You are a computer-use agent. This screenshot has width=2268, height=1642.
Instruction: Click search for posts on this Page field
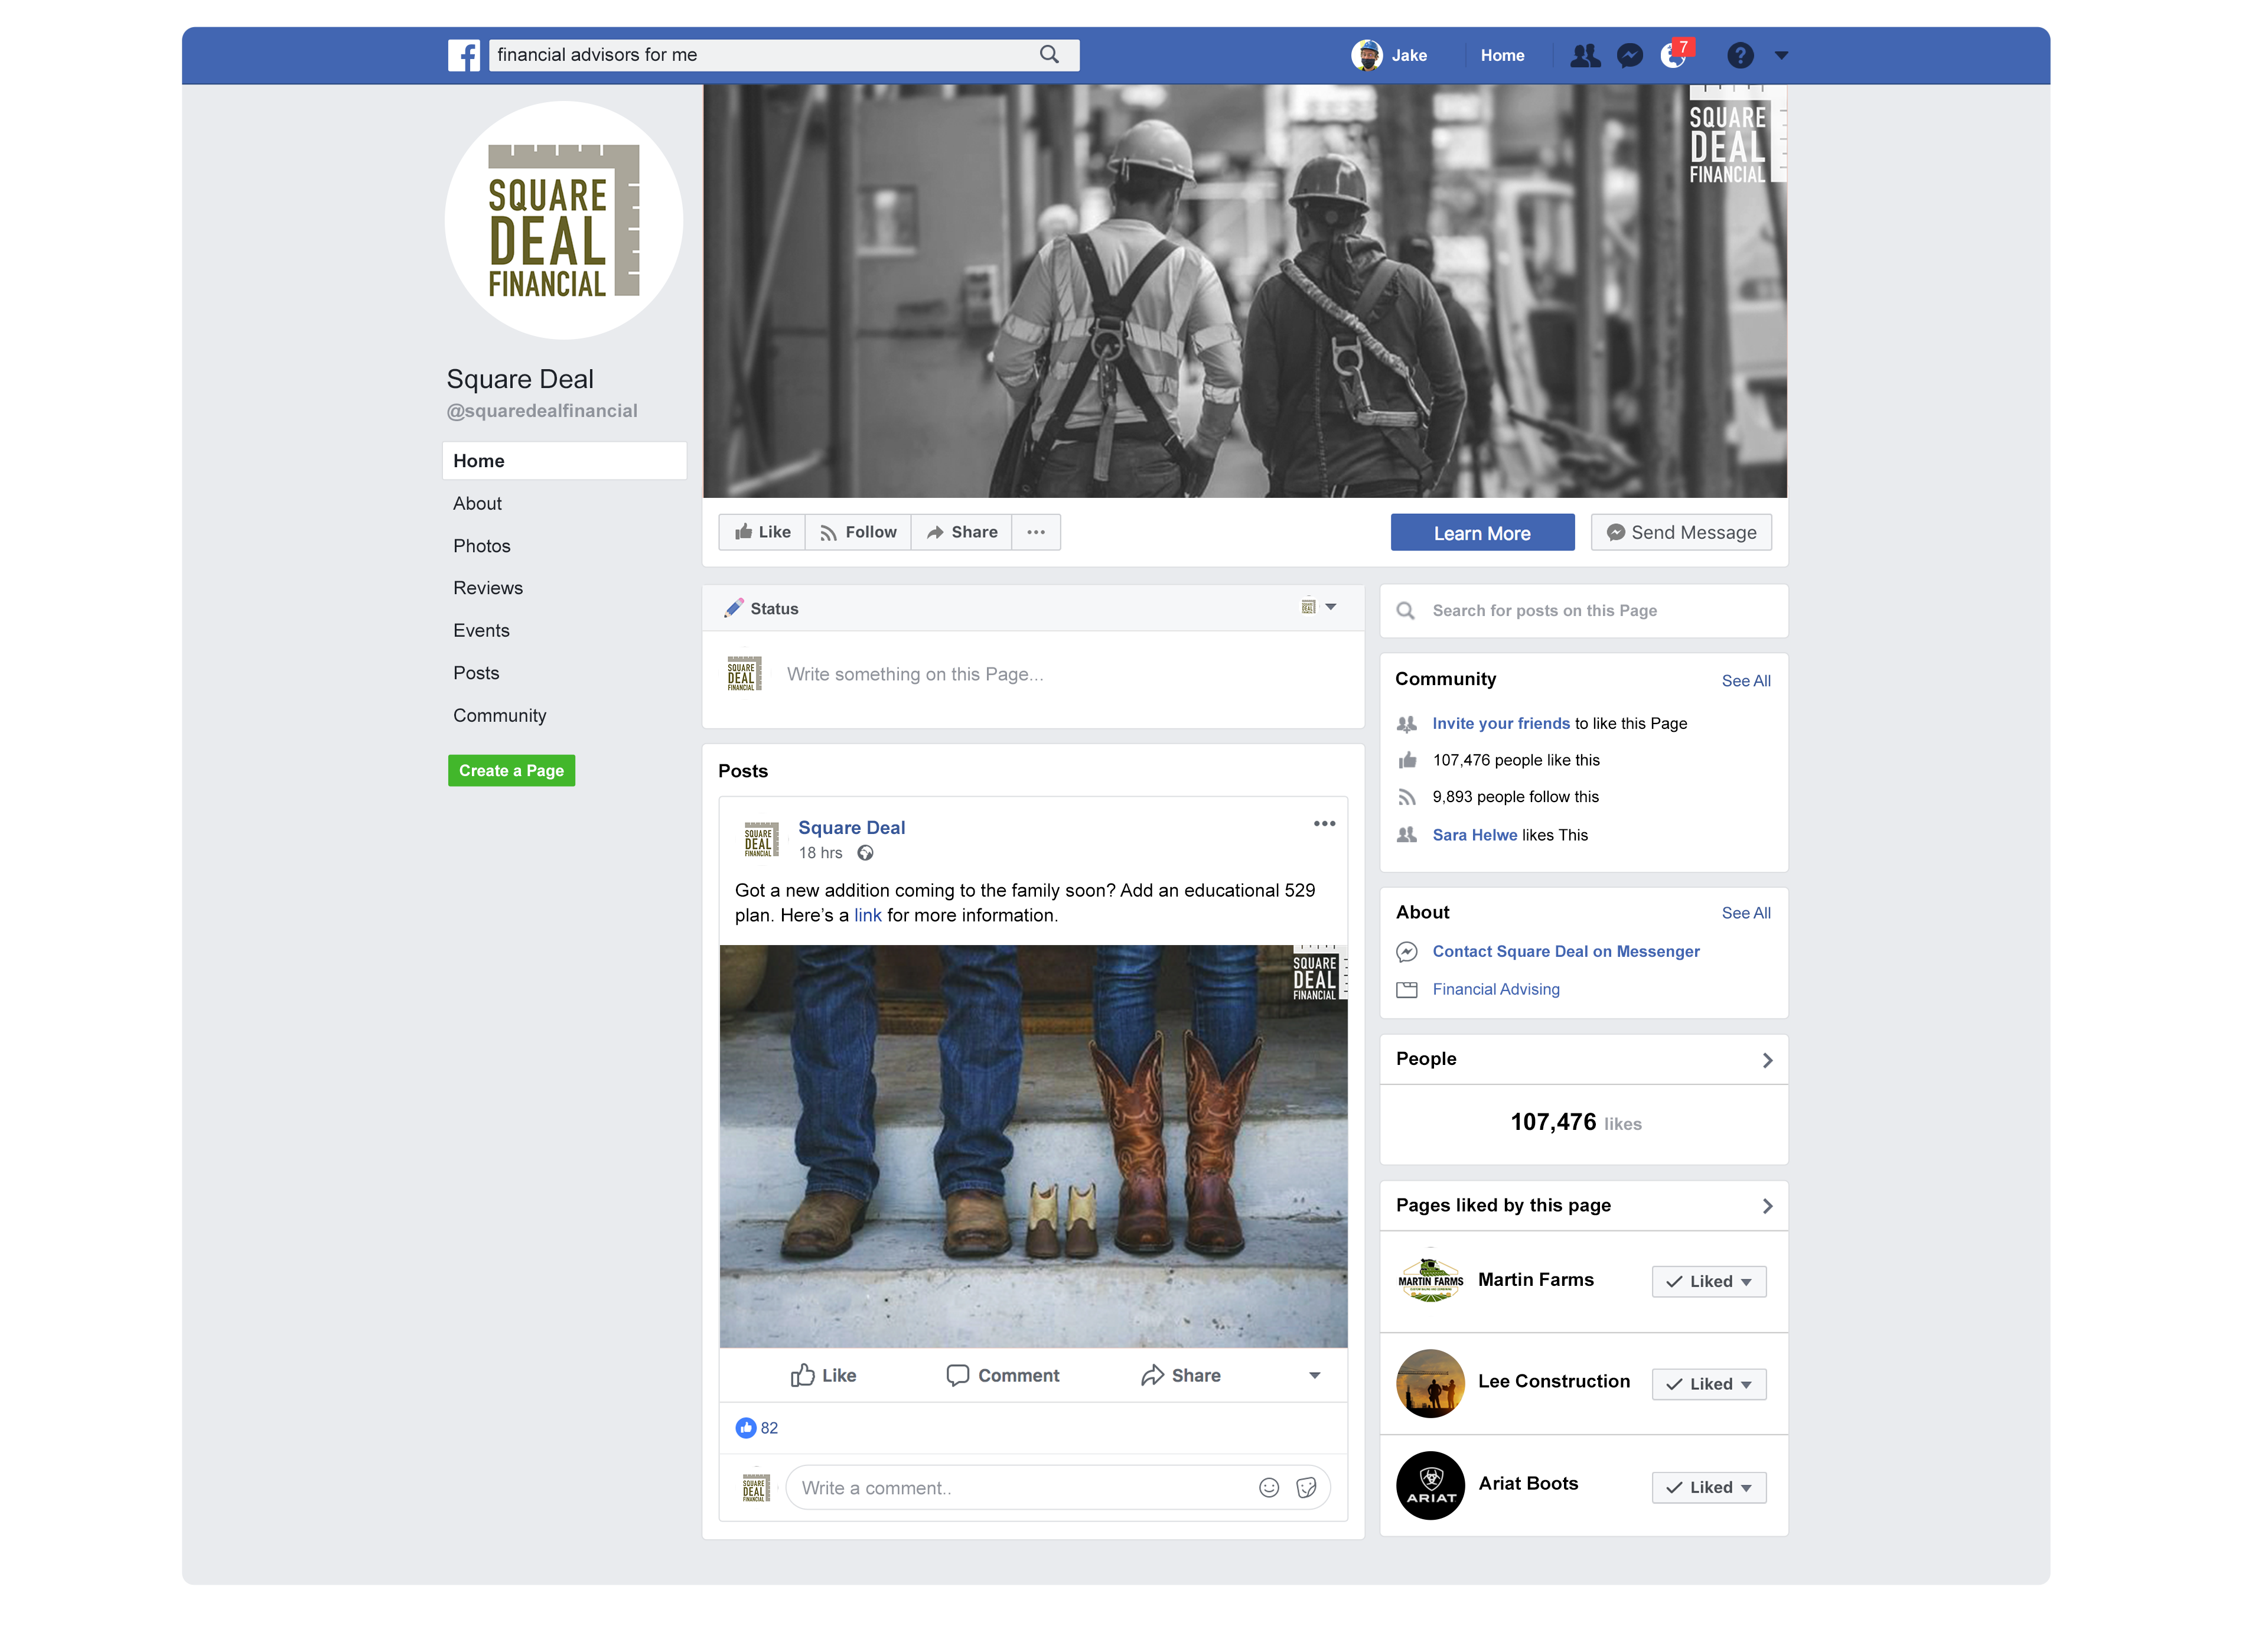[x=1584, y=611]
